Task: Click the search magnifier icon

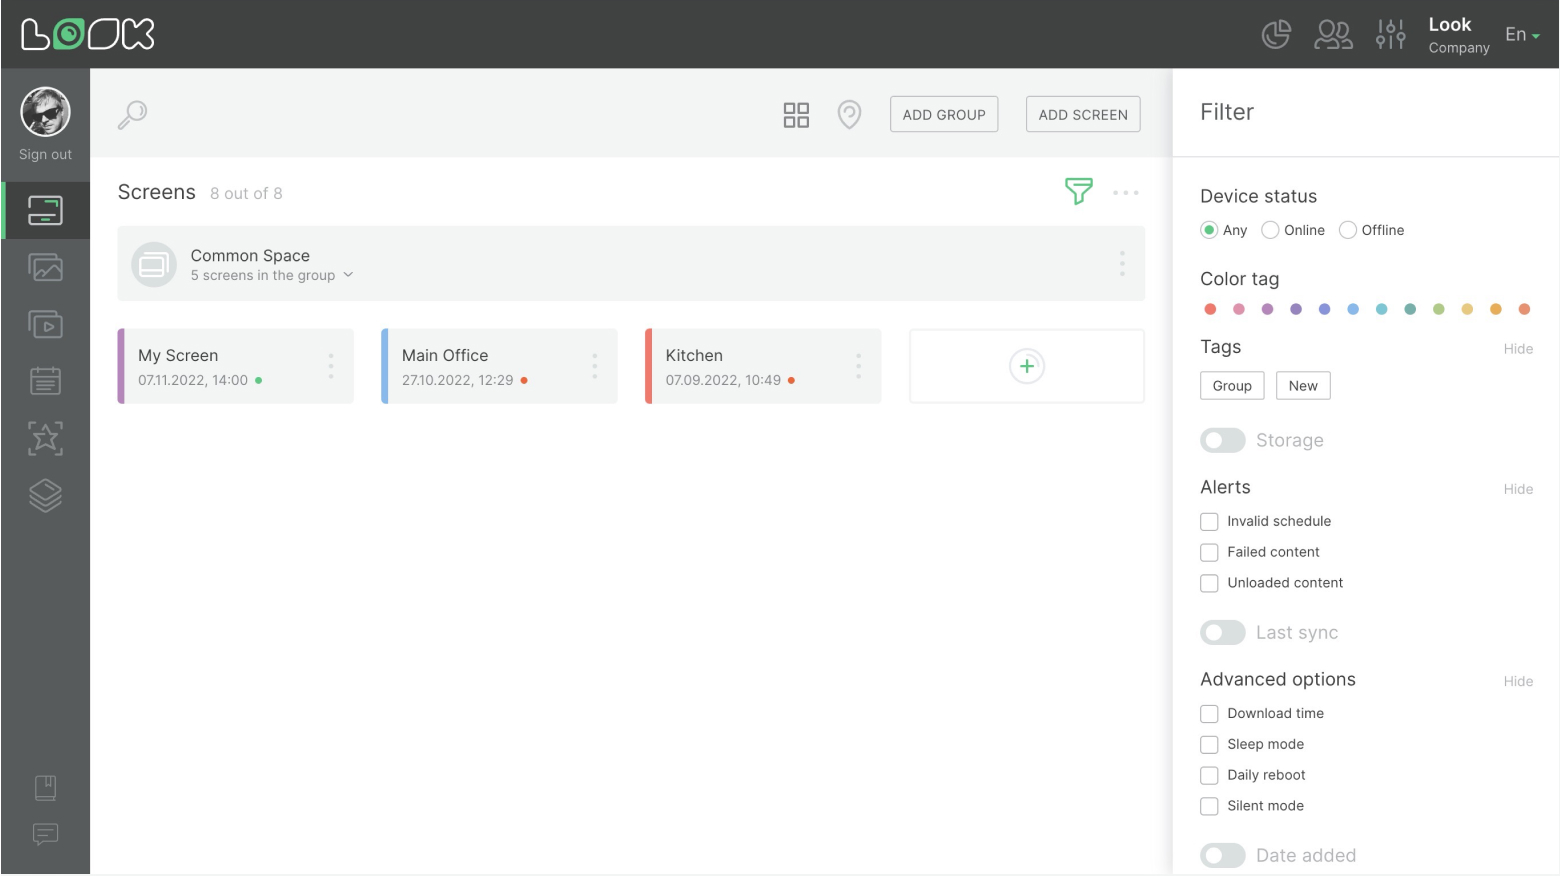Action: pos(132,115)
